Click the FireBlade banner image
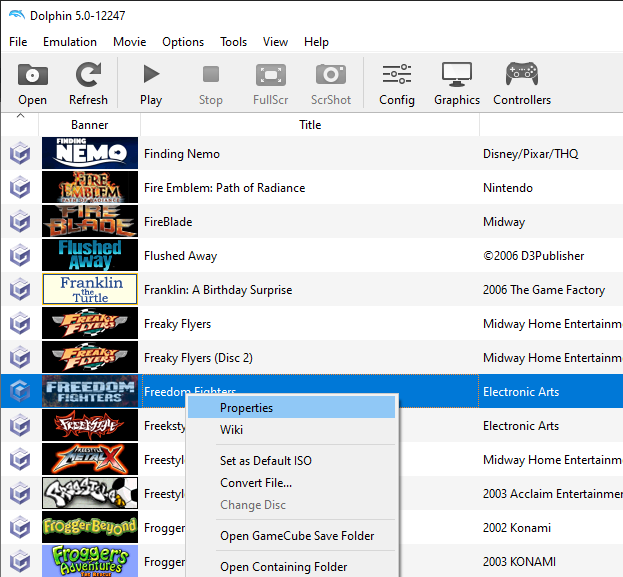This screenshot has height=577, width=623. click(90, 221)
